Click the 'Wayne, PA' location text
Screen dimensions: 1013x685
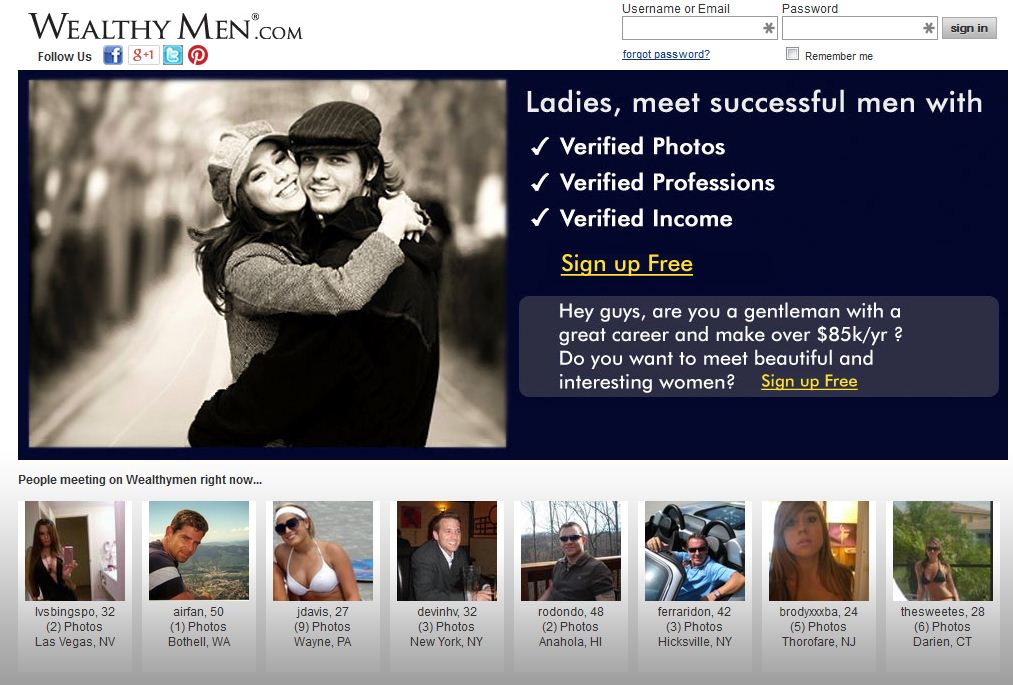click(322, 642)
